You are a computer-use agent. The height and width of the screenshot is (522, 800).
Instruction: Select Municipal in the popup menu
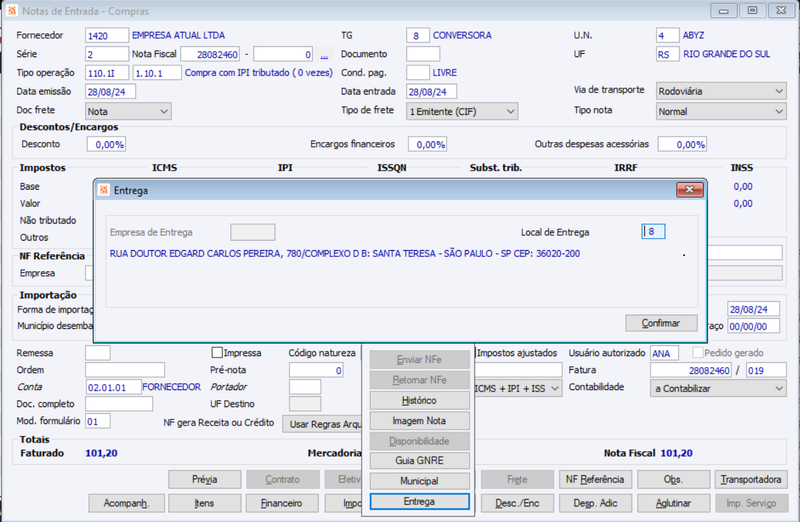(419, 481)
